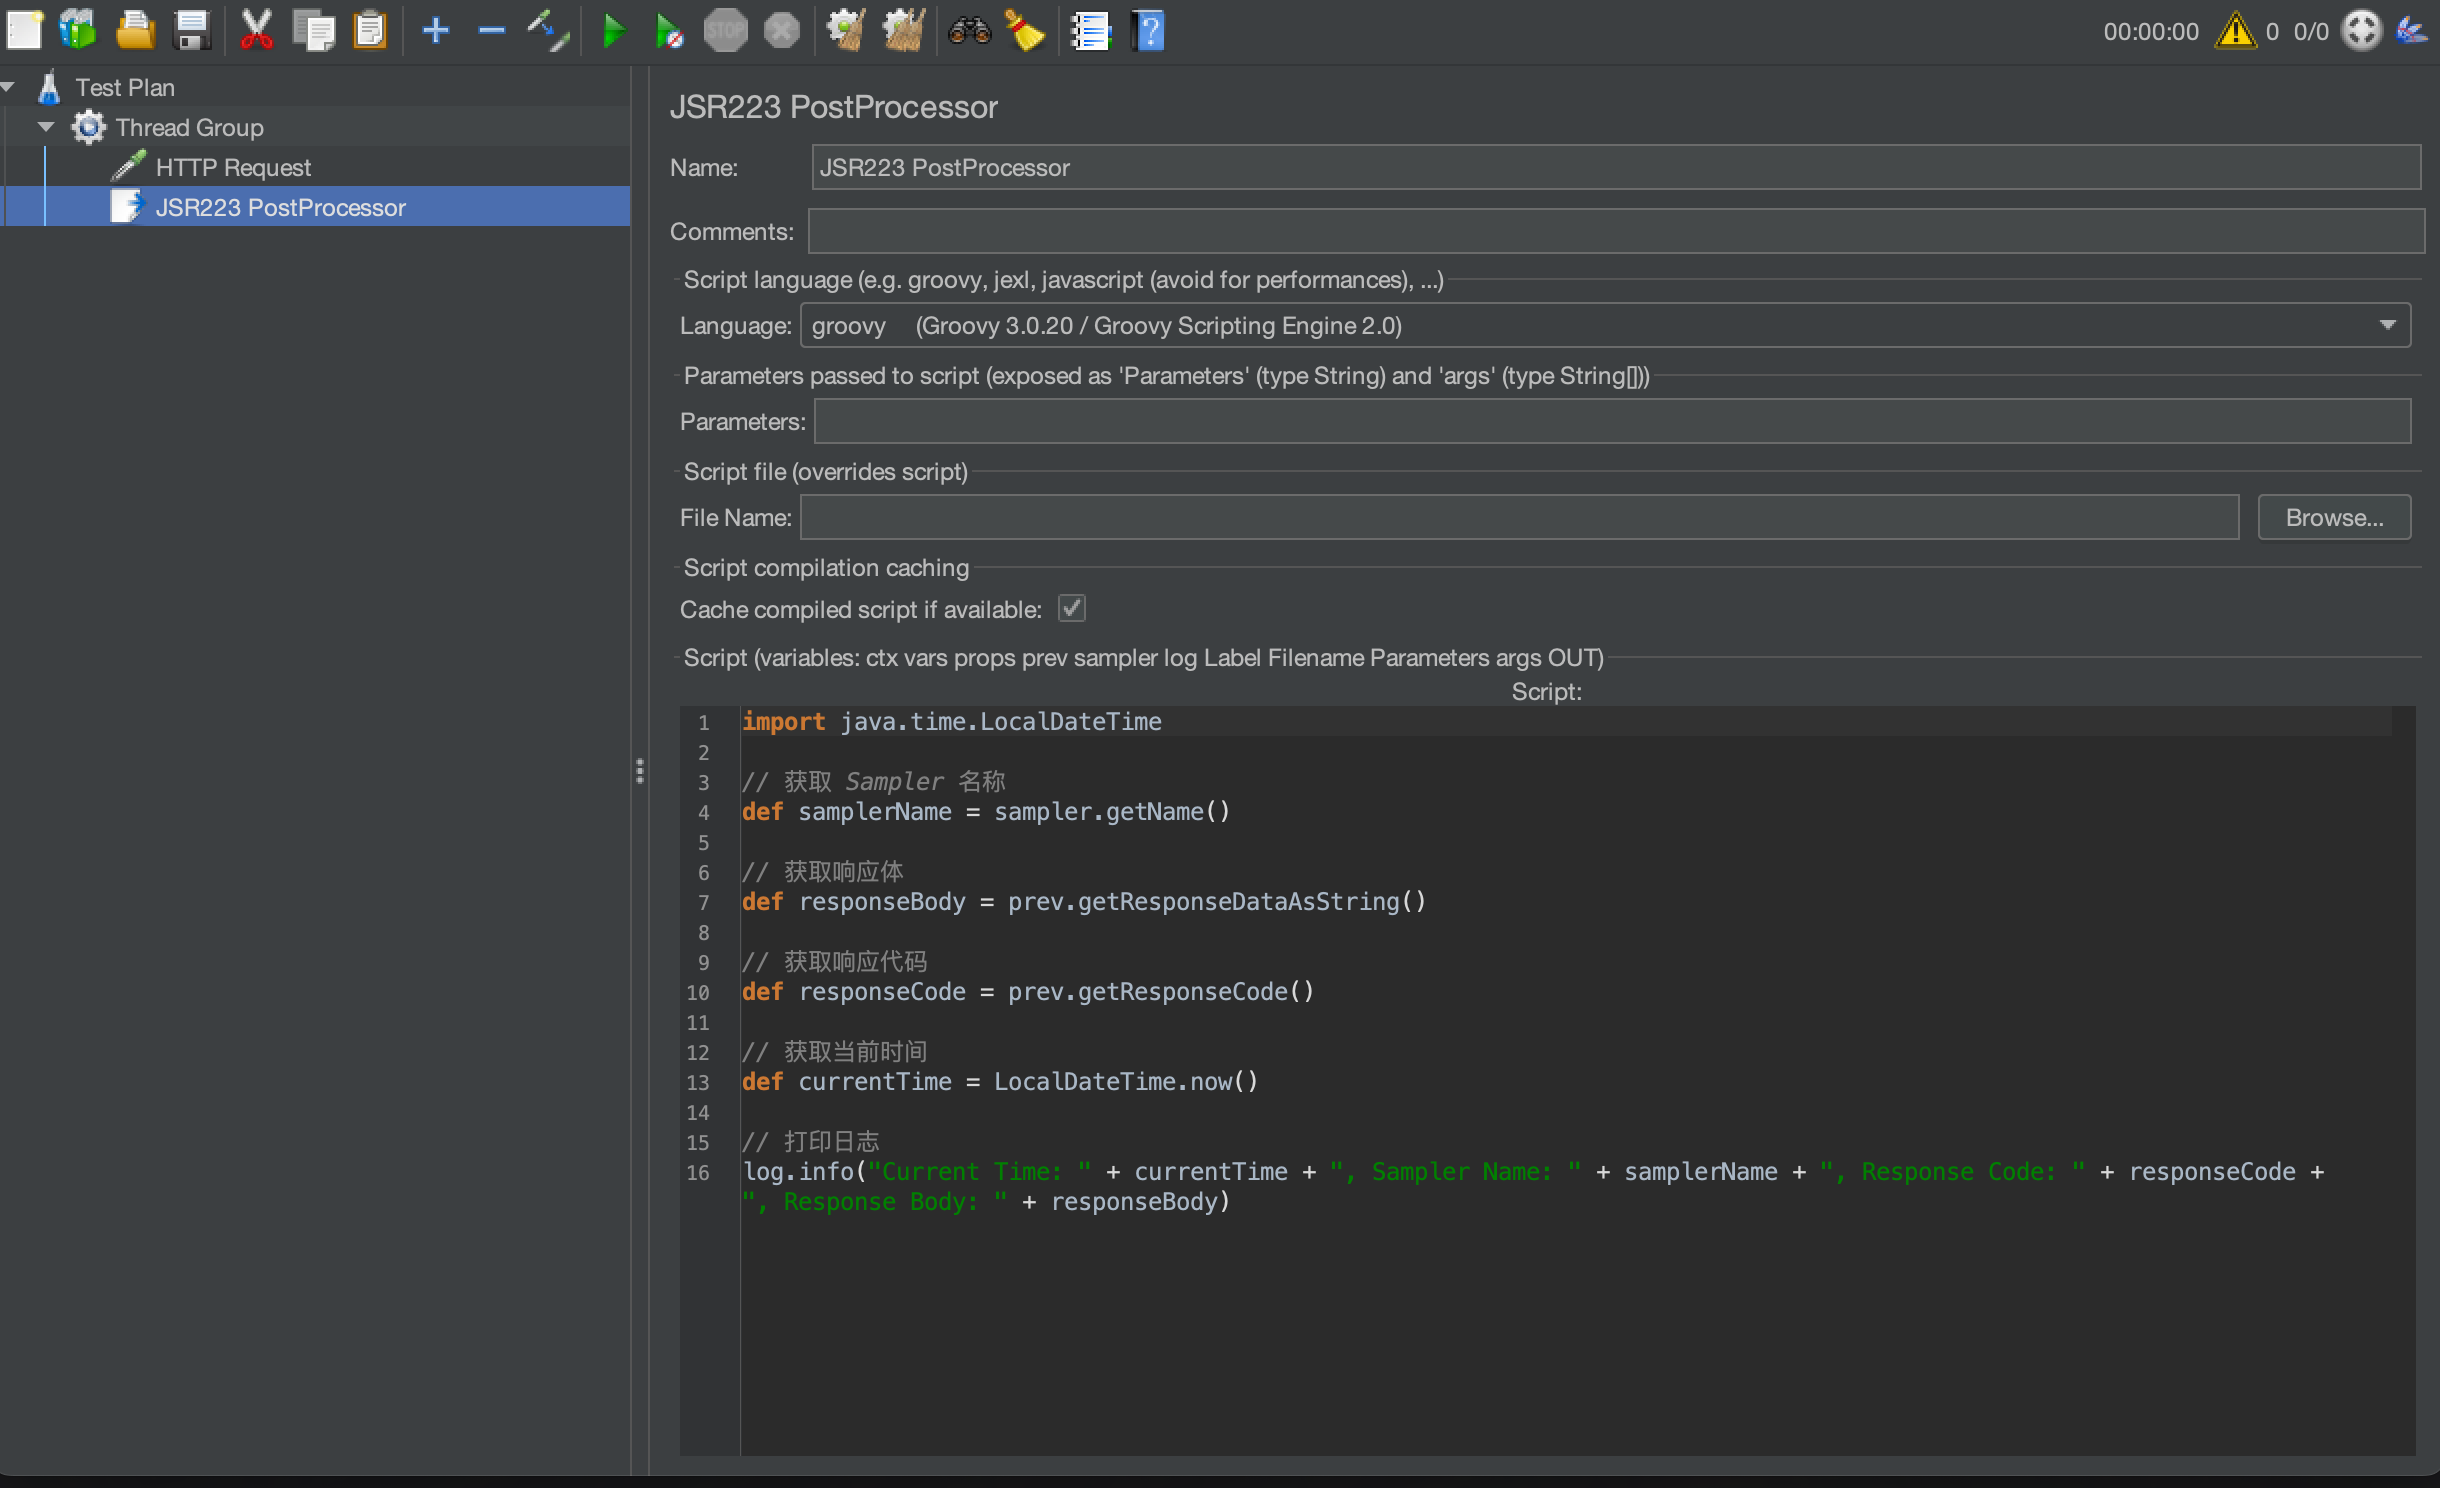Click the Clear All broom-gears icon

point(903,31)
